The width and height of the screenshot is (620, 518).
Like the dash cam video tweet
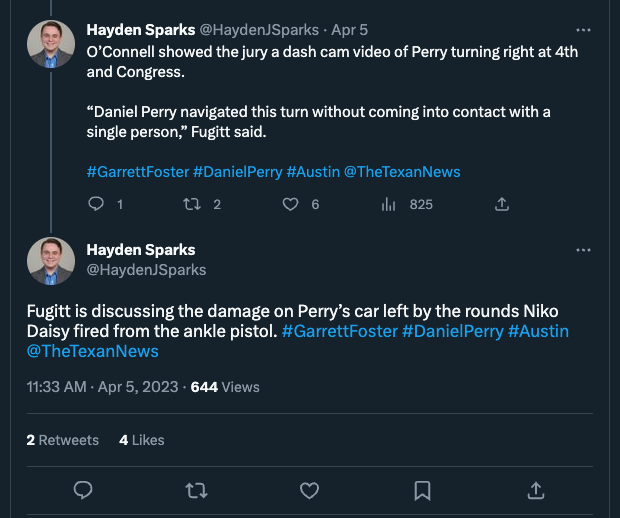291,204
